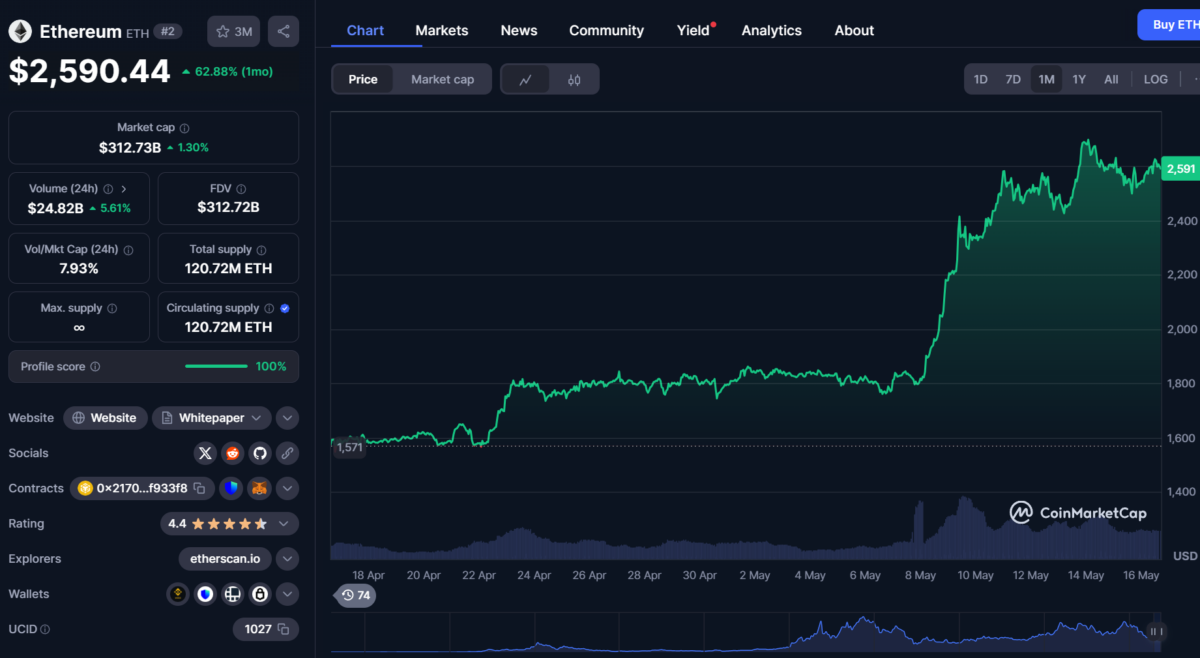Switch chart to Market cap view

coord(443,79)
